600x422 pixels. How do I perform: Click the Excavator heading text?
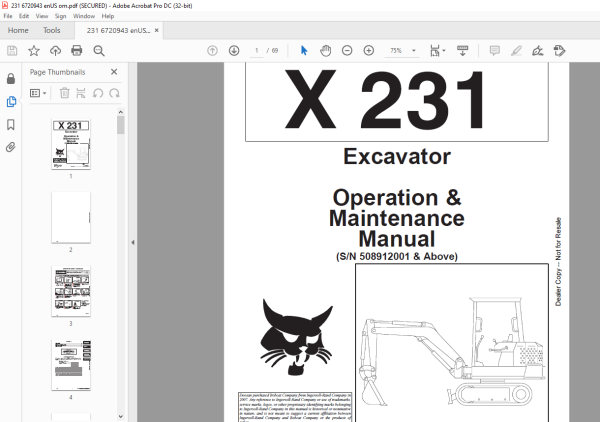point(397,156)
